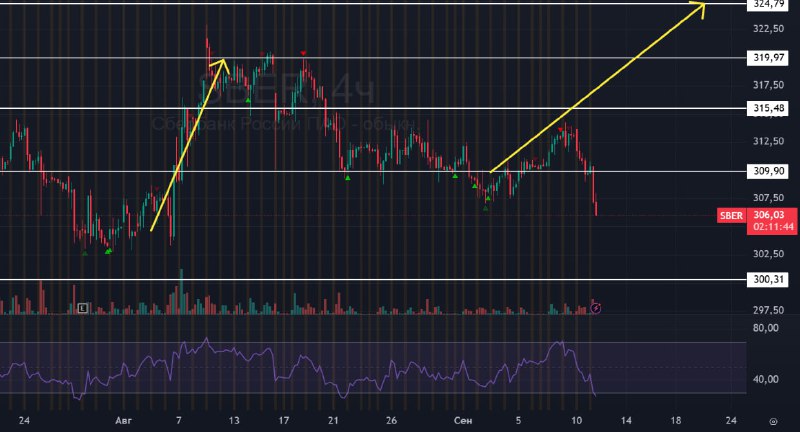This screenshot has width=800, height=432.
Task: Click the date label 10 on time axis
Action: pos(577,421)
